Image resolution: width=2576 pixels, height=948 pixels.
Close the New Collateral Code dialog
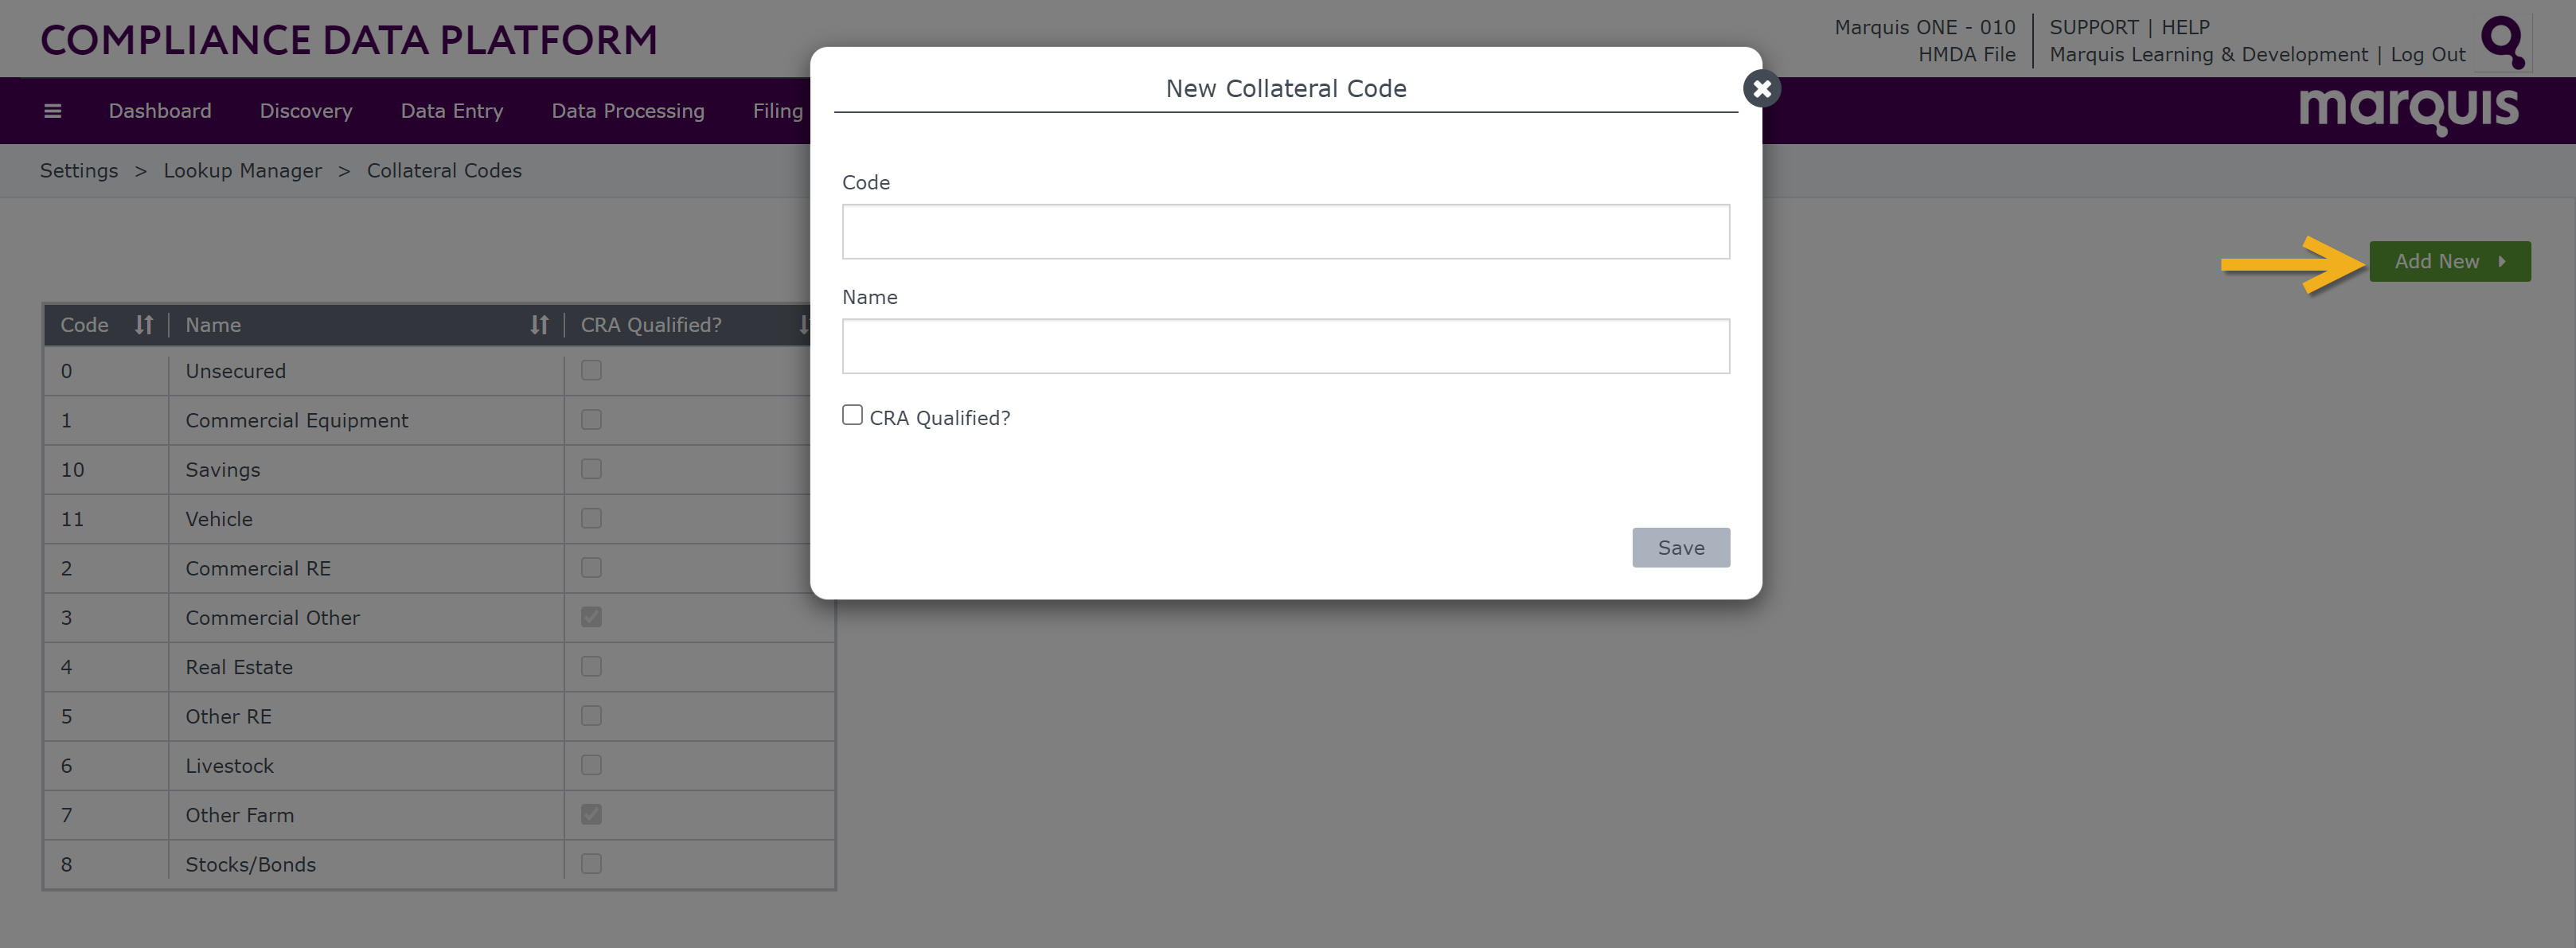coord(1761,89)
